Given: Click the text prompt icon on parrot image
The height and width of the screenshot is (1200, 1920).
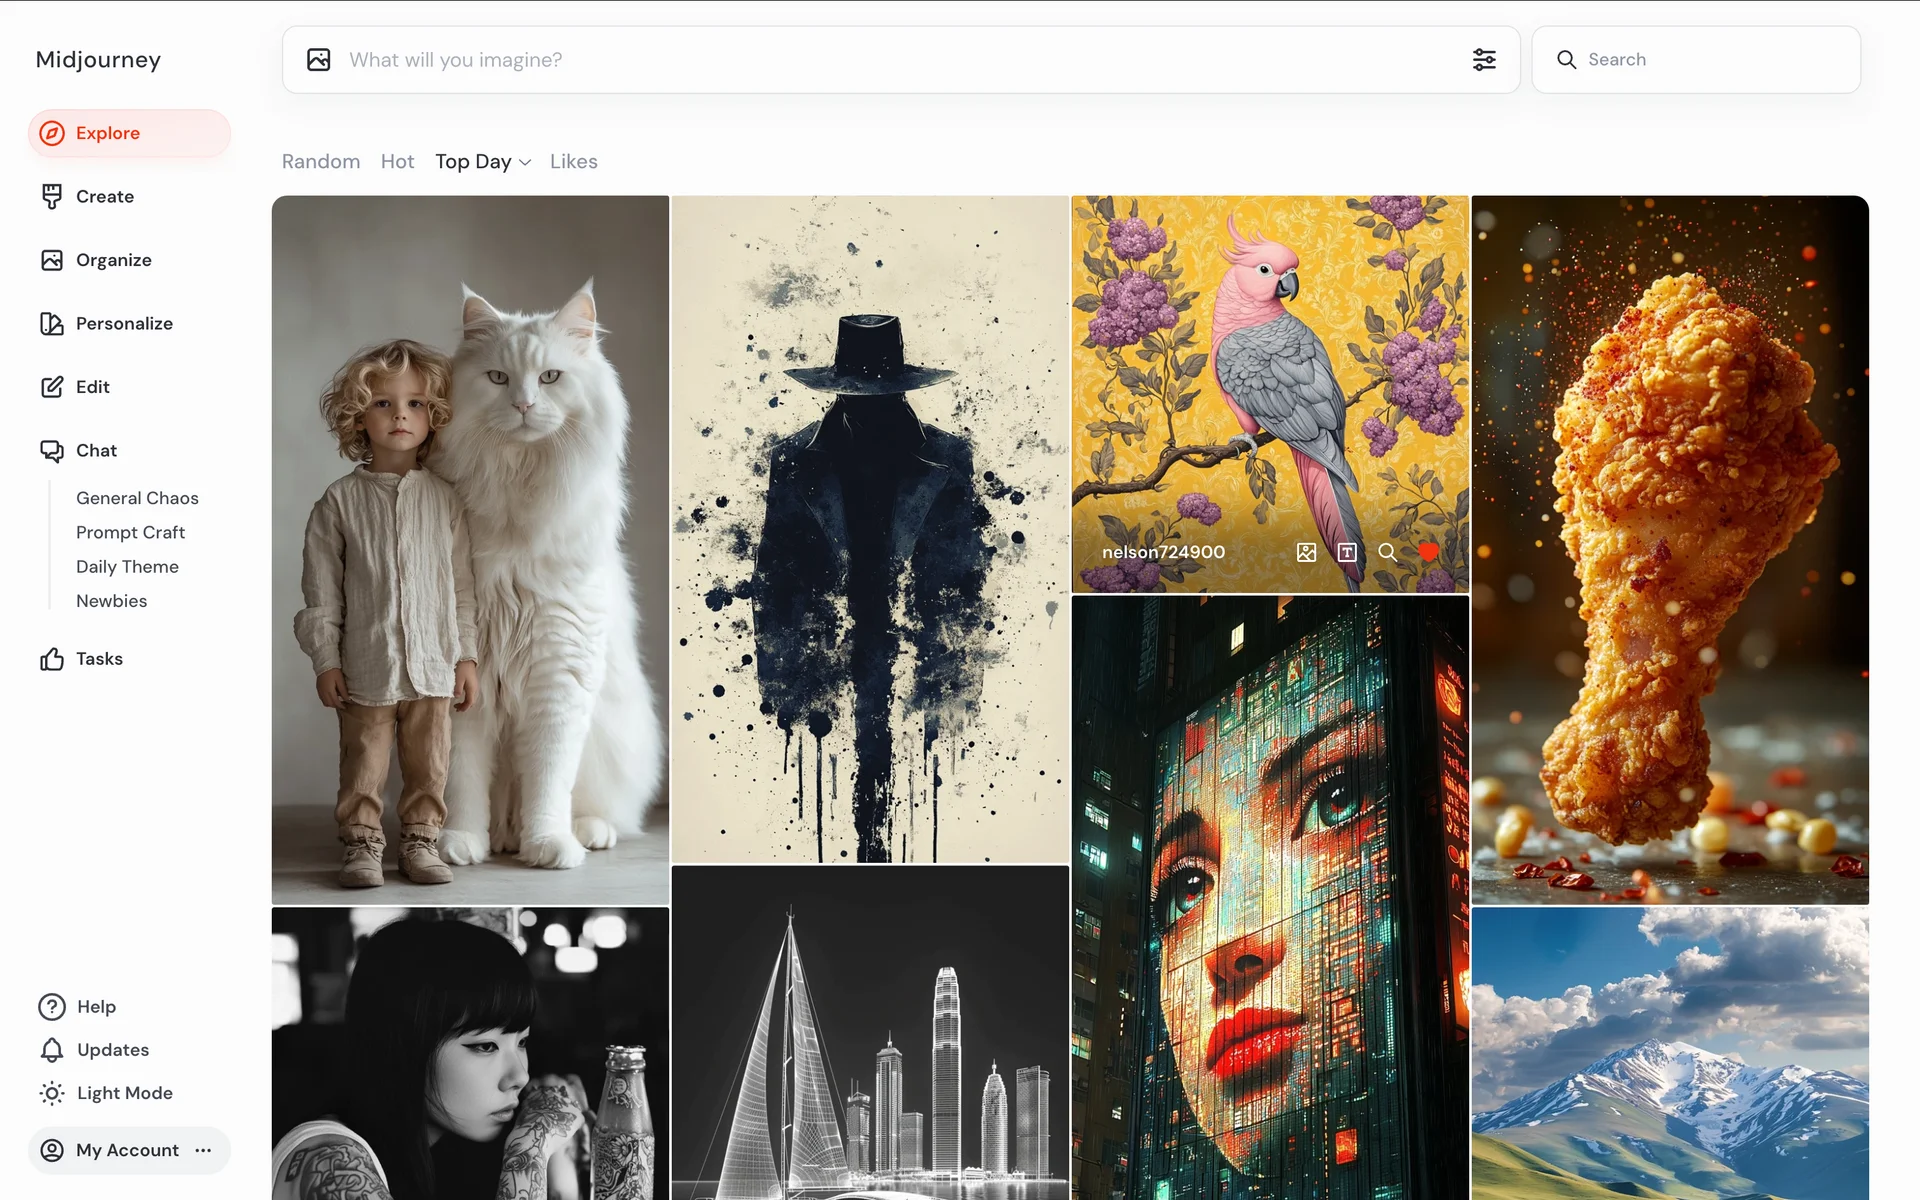Looking at the screenshot, I should click(x=1347, y=552).
